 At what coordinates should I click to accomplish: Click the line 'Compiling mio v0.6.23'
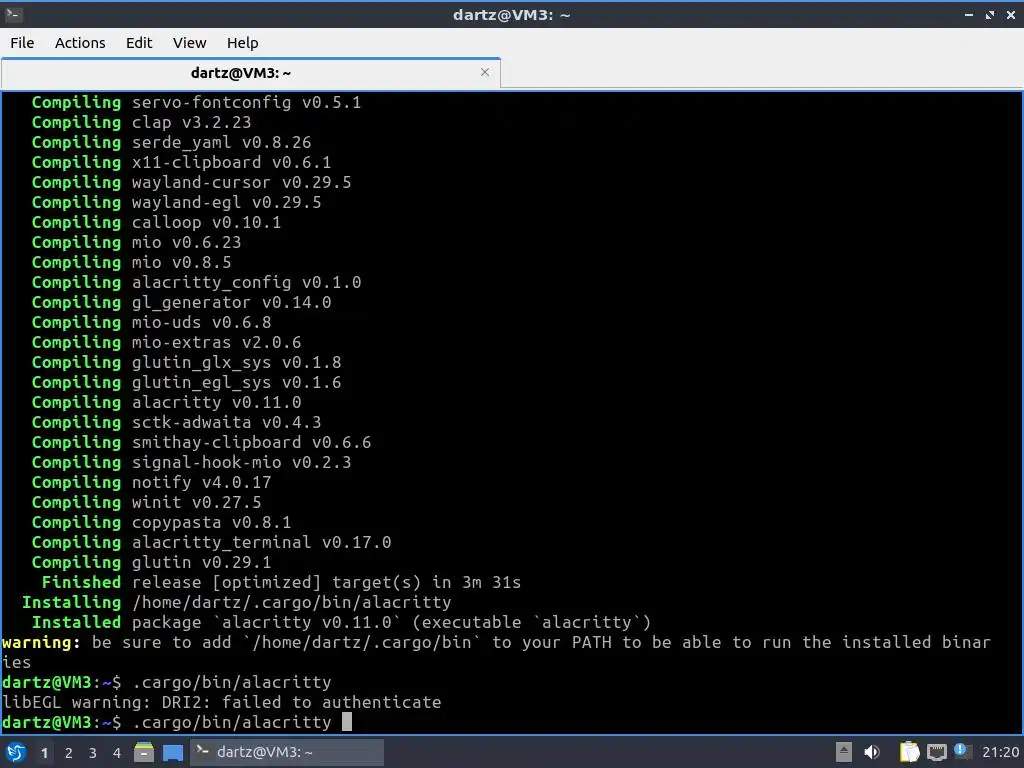[x=136, y=242]
